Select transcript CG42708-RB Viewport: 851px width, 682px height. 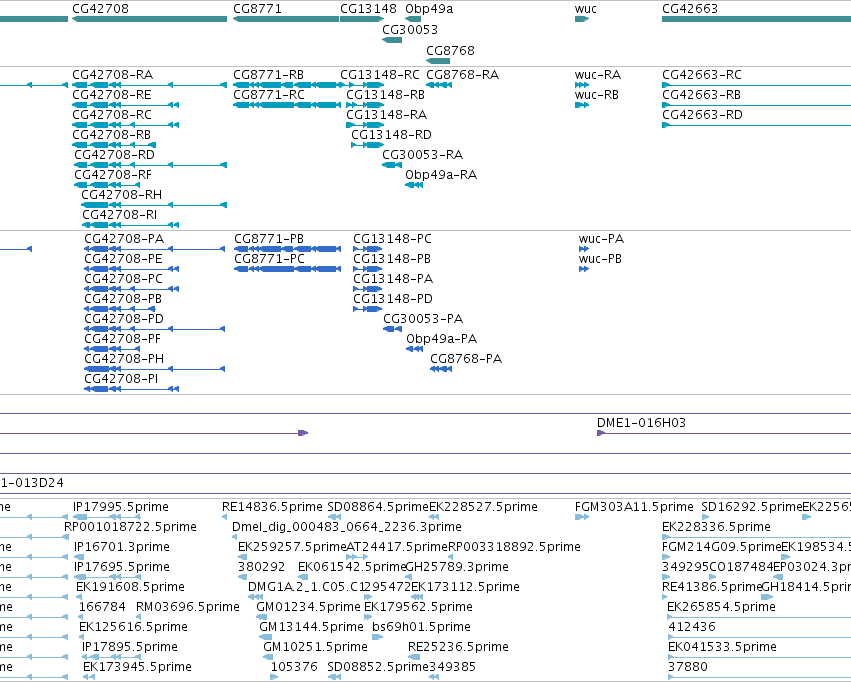pyautogui.click(x=111, y=135)
